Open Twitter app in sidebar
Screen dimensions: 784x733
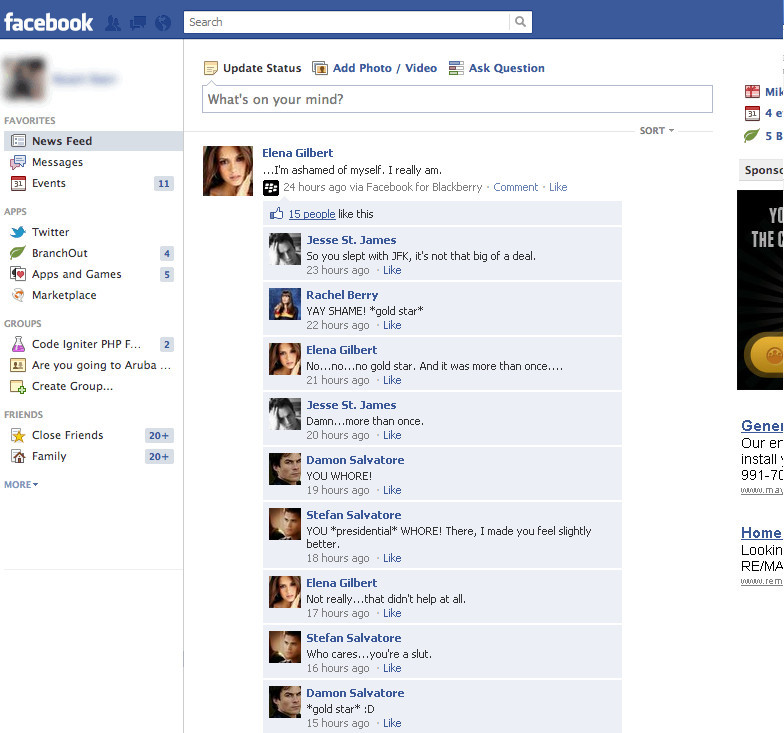(x=50, y=232)
